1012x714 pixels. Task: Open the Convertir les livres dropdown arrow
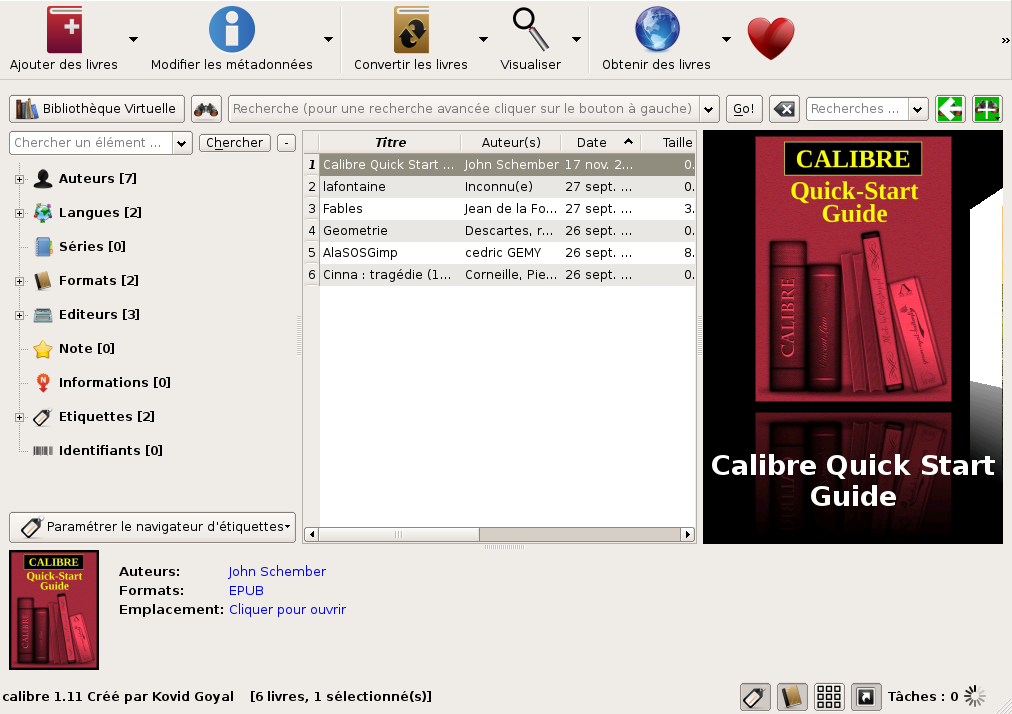483,39
